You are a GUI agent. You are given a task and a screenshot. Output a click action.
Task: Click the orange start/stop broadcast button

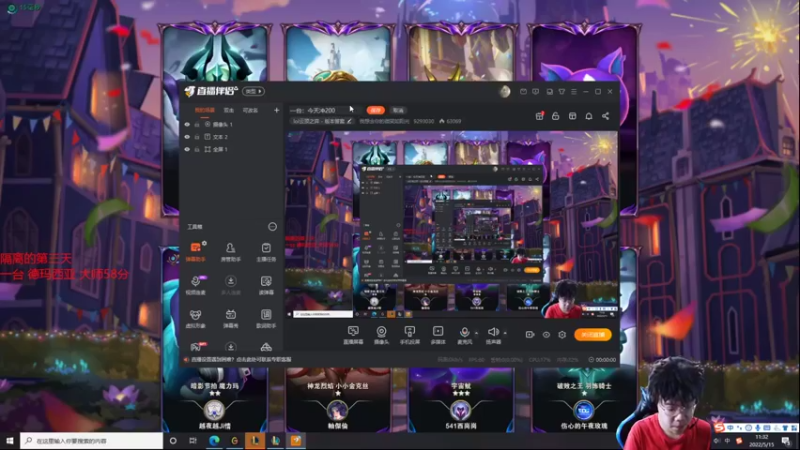point(593,335)
